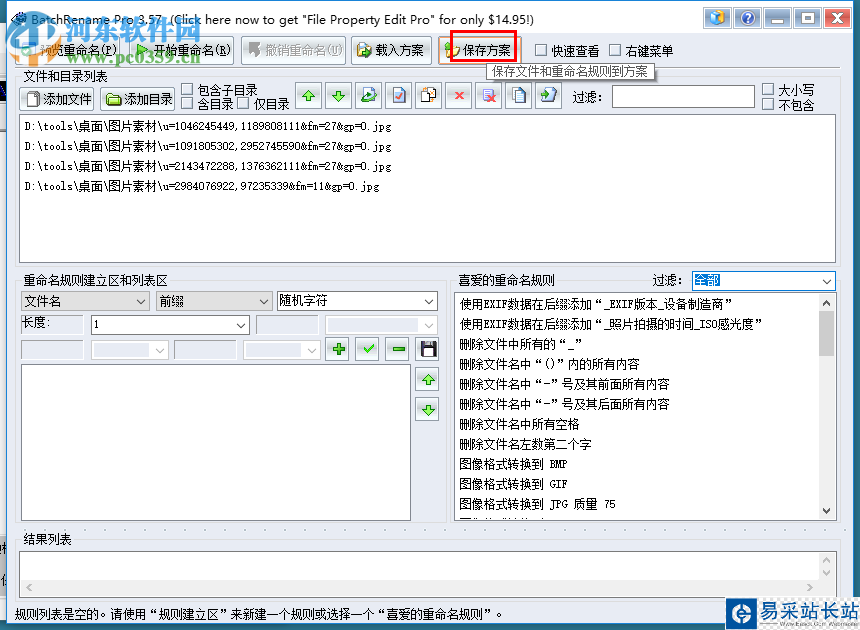
Task: Open the help question mark icon
Action: pyautogui.click(x=747, y=18)
